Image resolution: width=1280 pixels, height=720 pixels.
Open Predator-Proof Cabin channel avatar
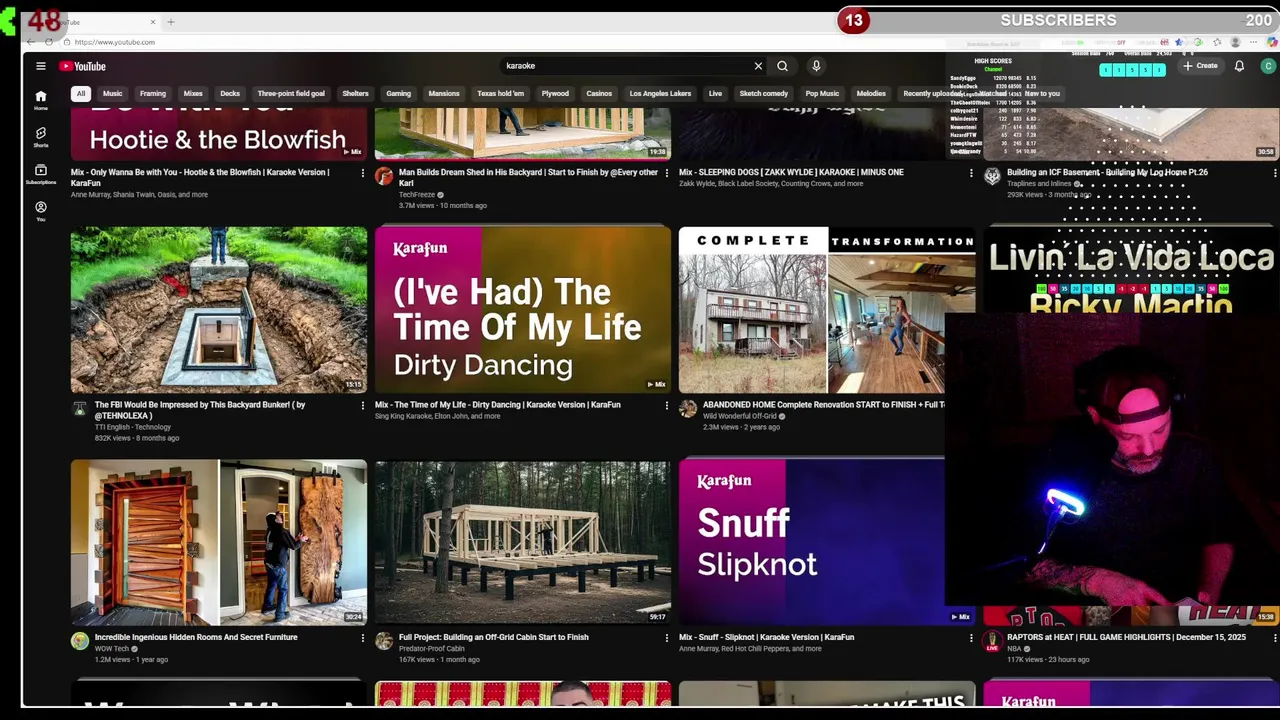pyautogui.click(x=384, y=641)
